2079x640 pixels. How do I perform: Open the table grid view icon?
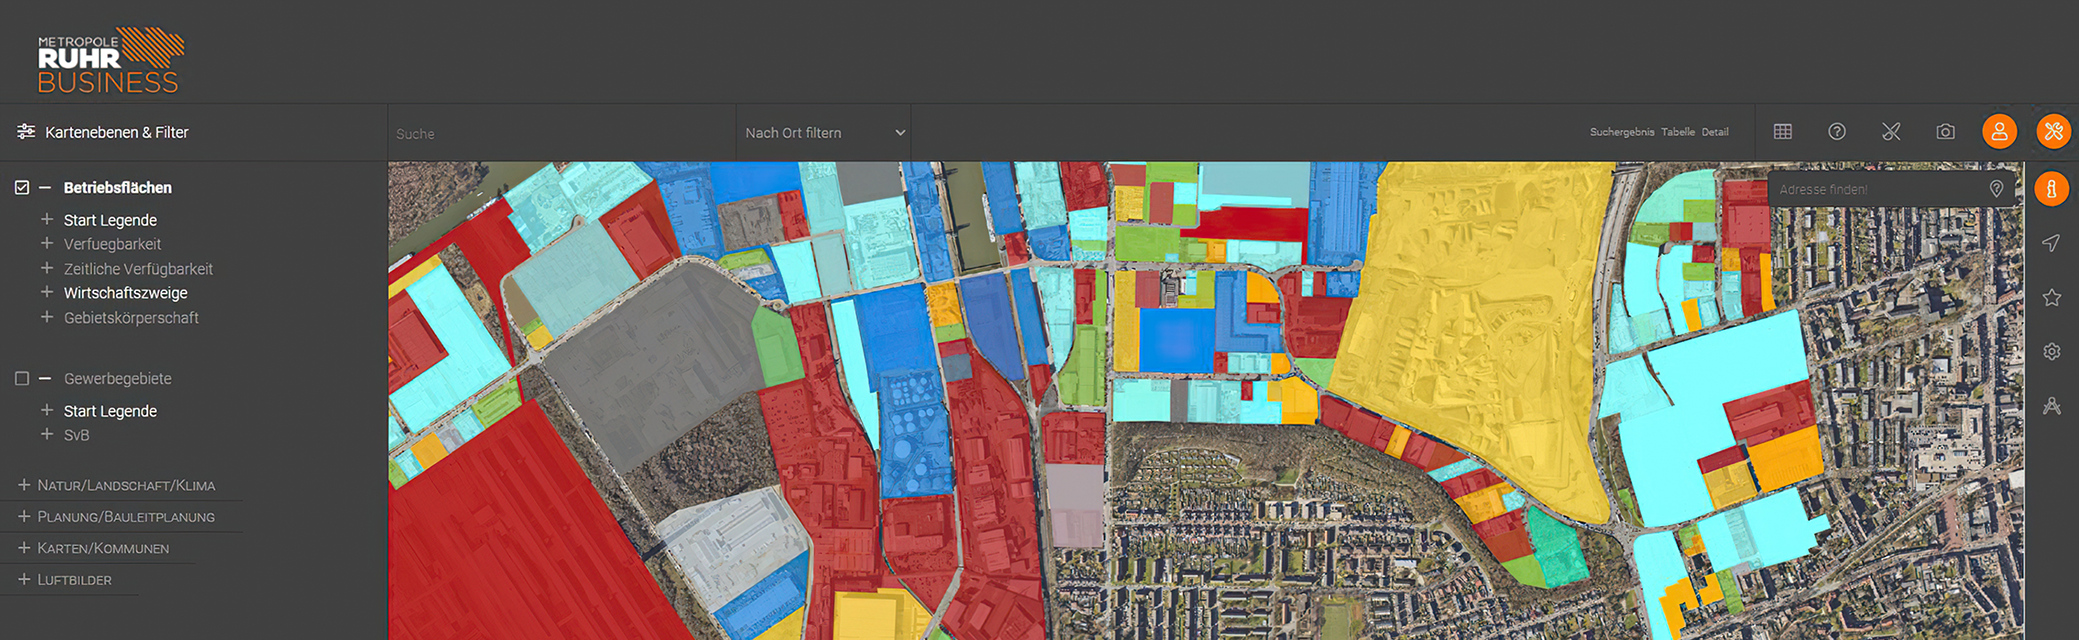(1782, 132)
